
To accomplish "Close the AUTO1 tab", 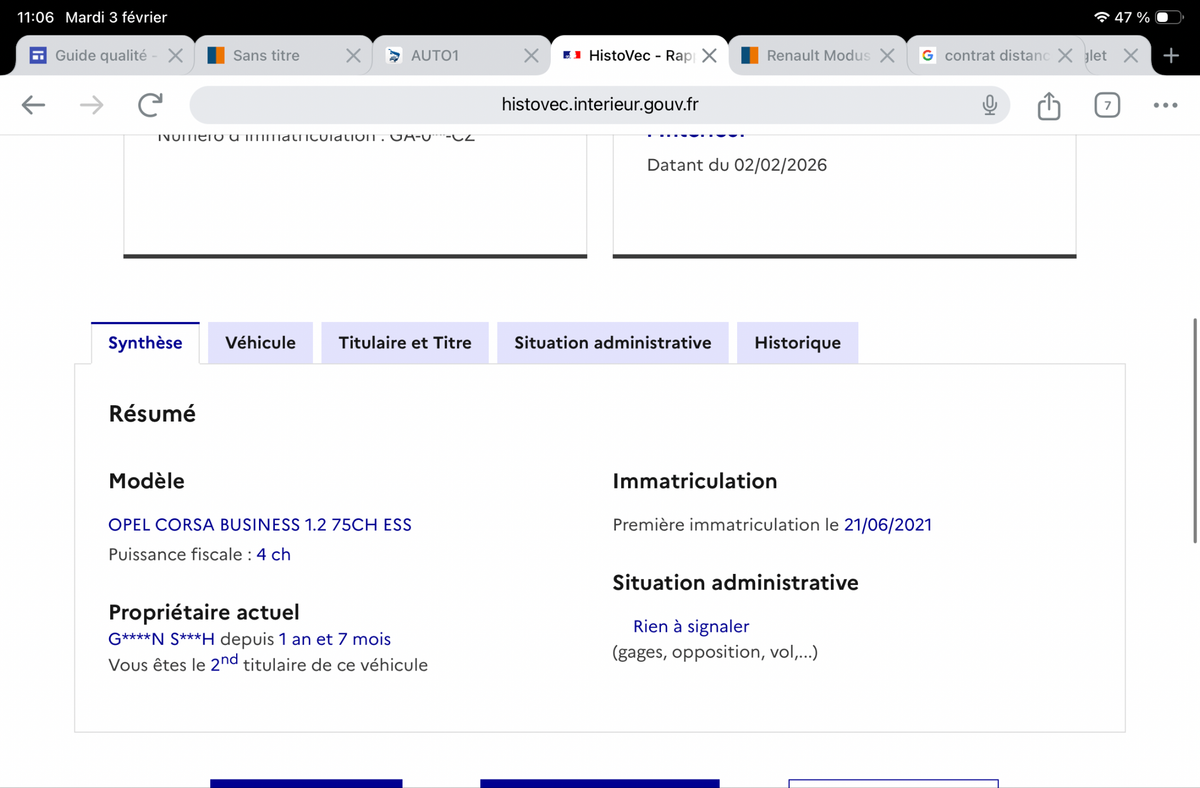I will click(532, 55).
